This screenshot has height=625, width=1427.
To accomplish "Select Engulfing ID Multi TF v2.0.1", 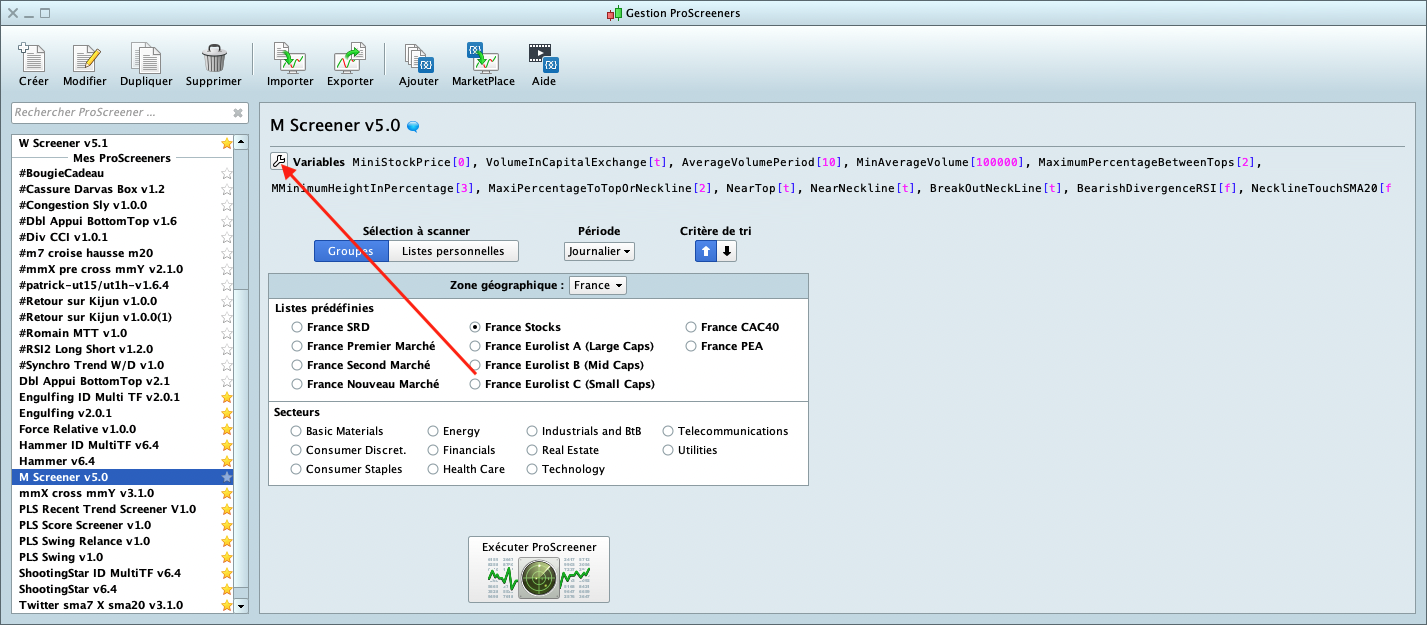I will (123, 397).
